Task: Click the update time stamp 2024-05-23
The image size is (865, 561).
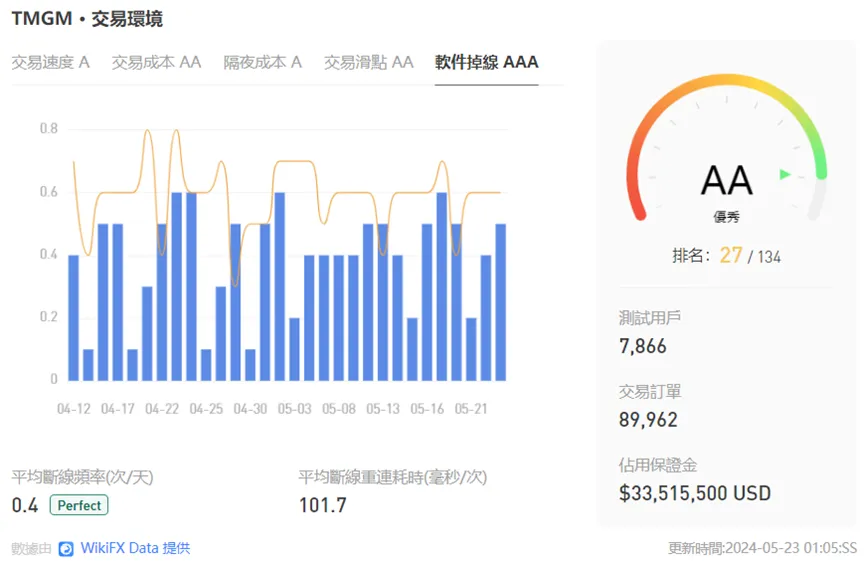Action: (761, 548)
